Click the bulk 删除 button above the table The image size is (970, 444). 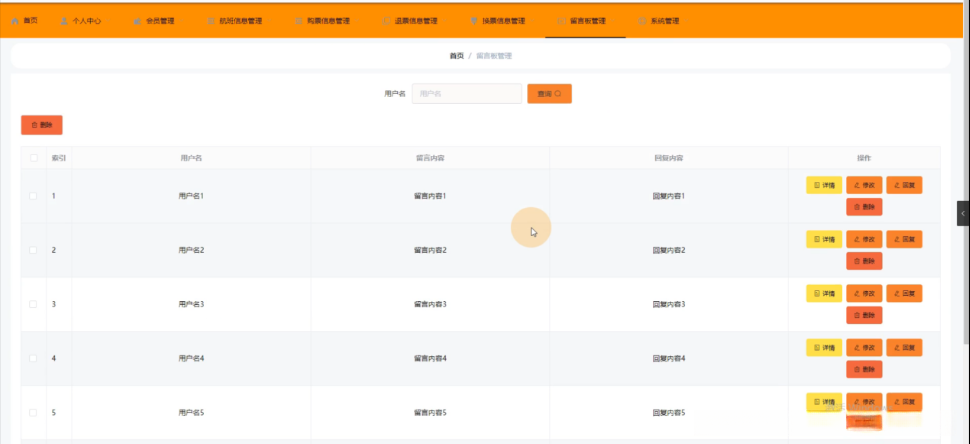[x=41, y=124]
